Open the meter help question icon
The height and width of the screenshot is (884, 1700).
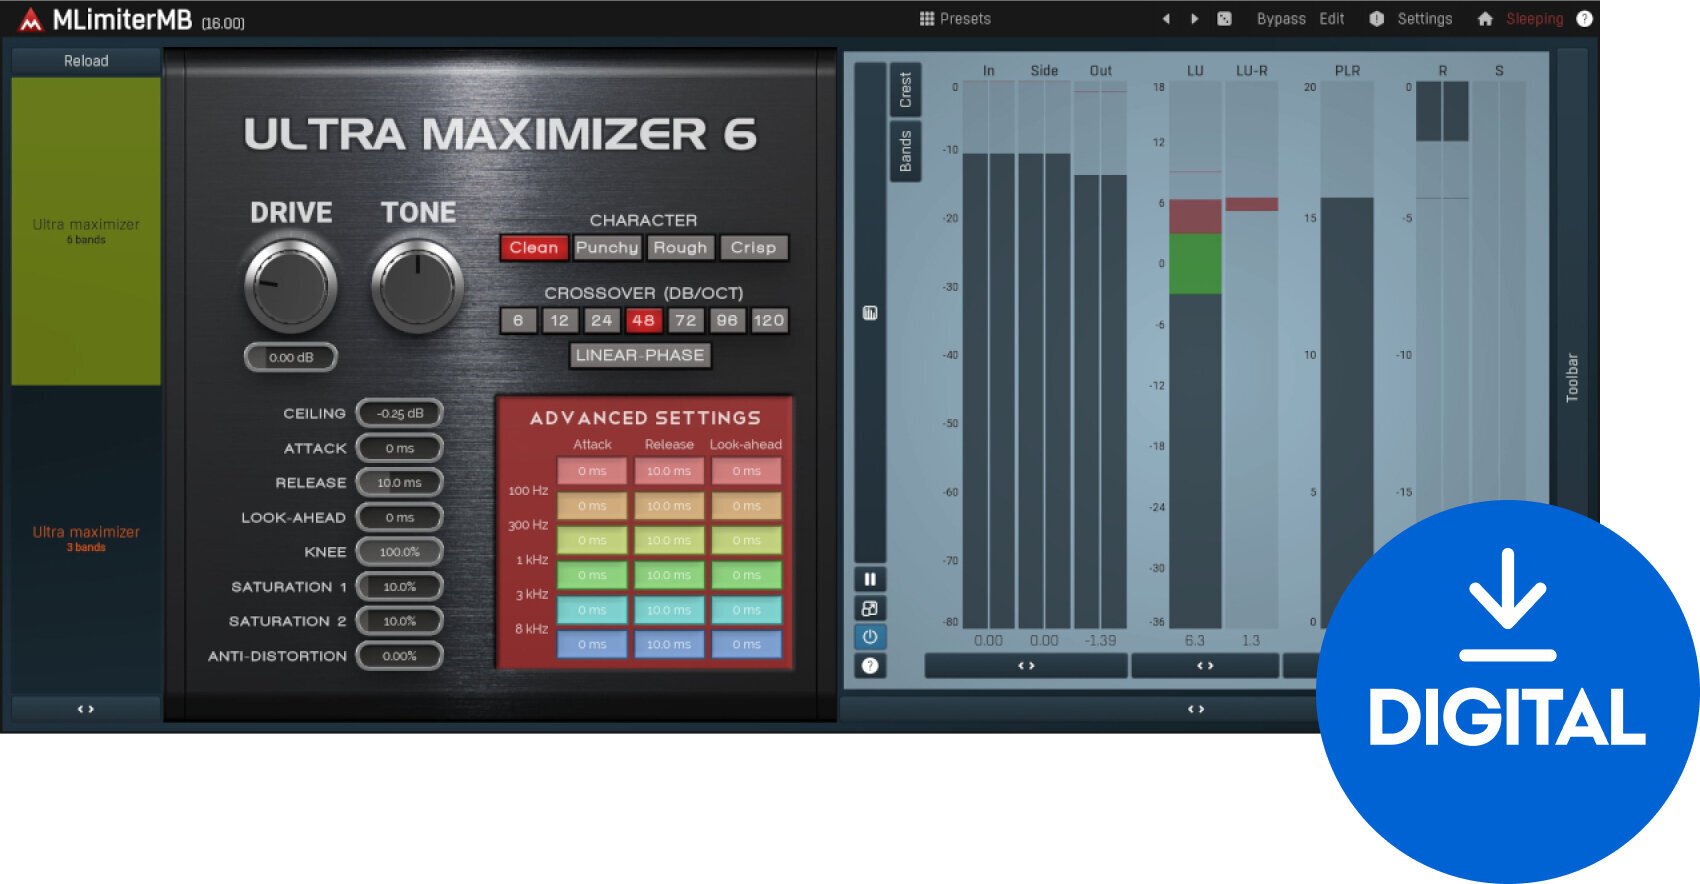(x=870, y=665)
